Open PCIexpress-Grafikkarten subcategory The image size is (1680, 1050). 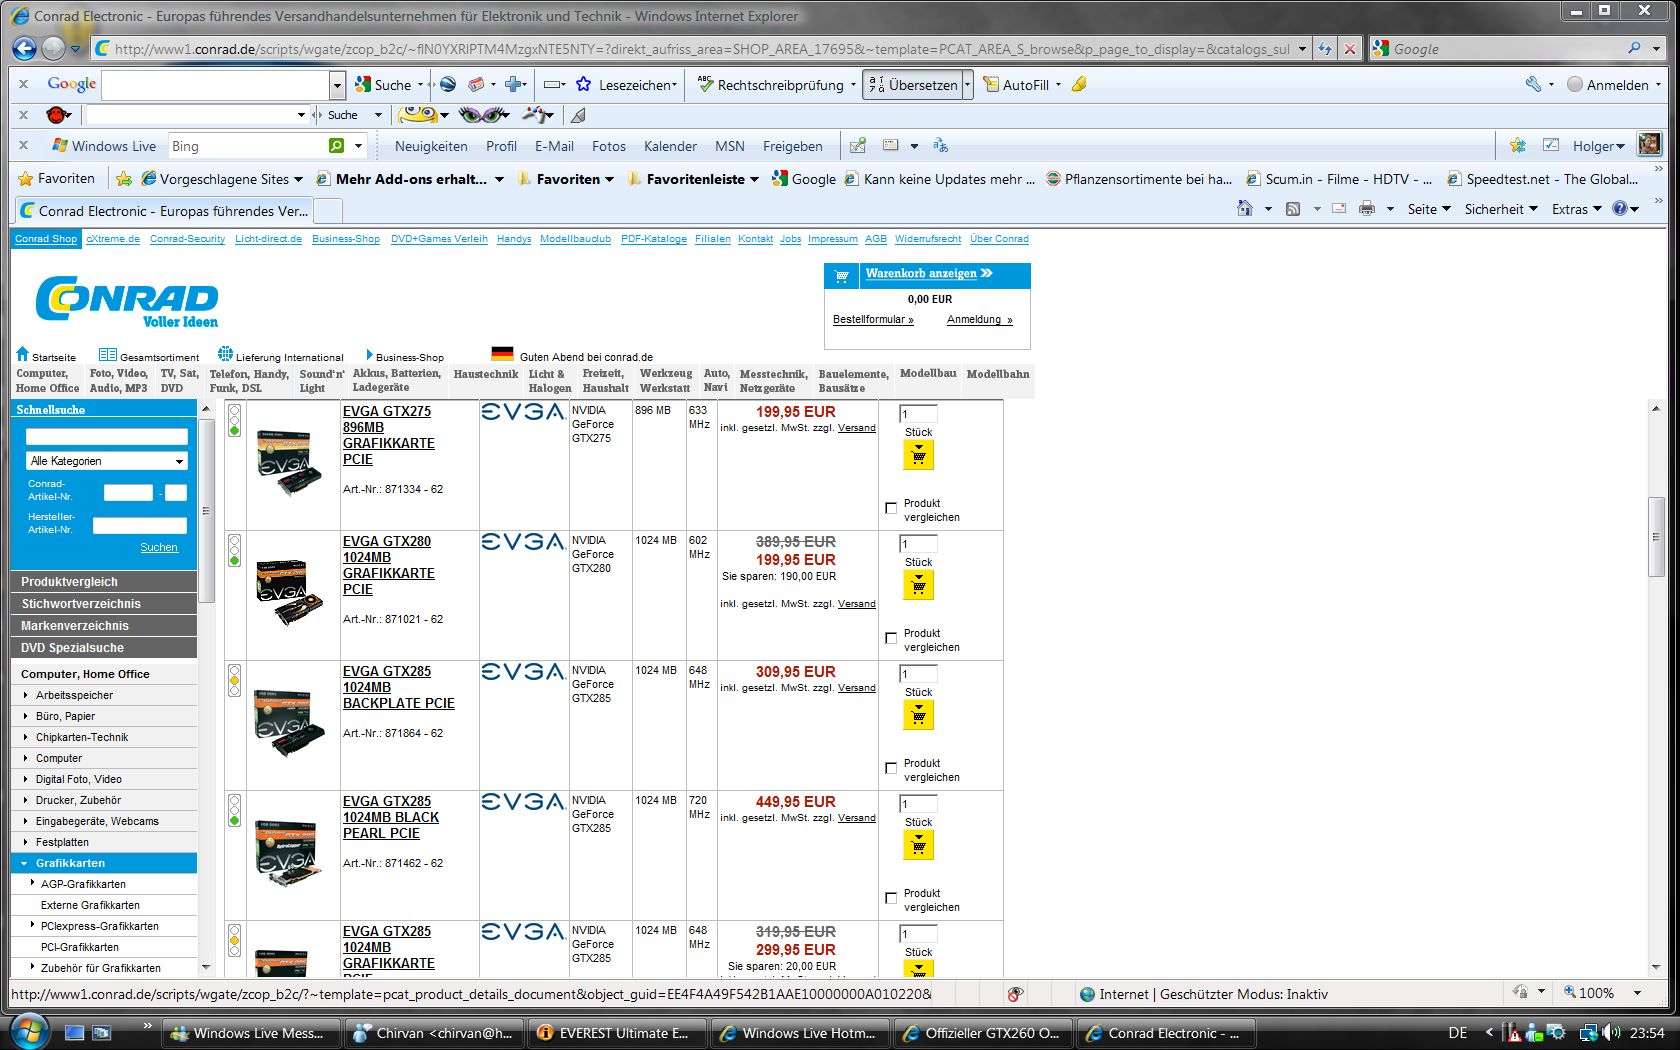click(100, 926)
